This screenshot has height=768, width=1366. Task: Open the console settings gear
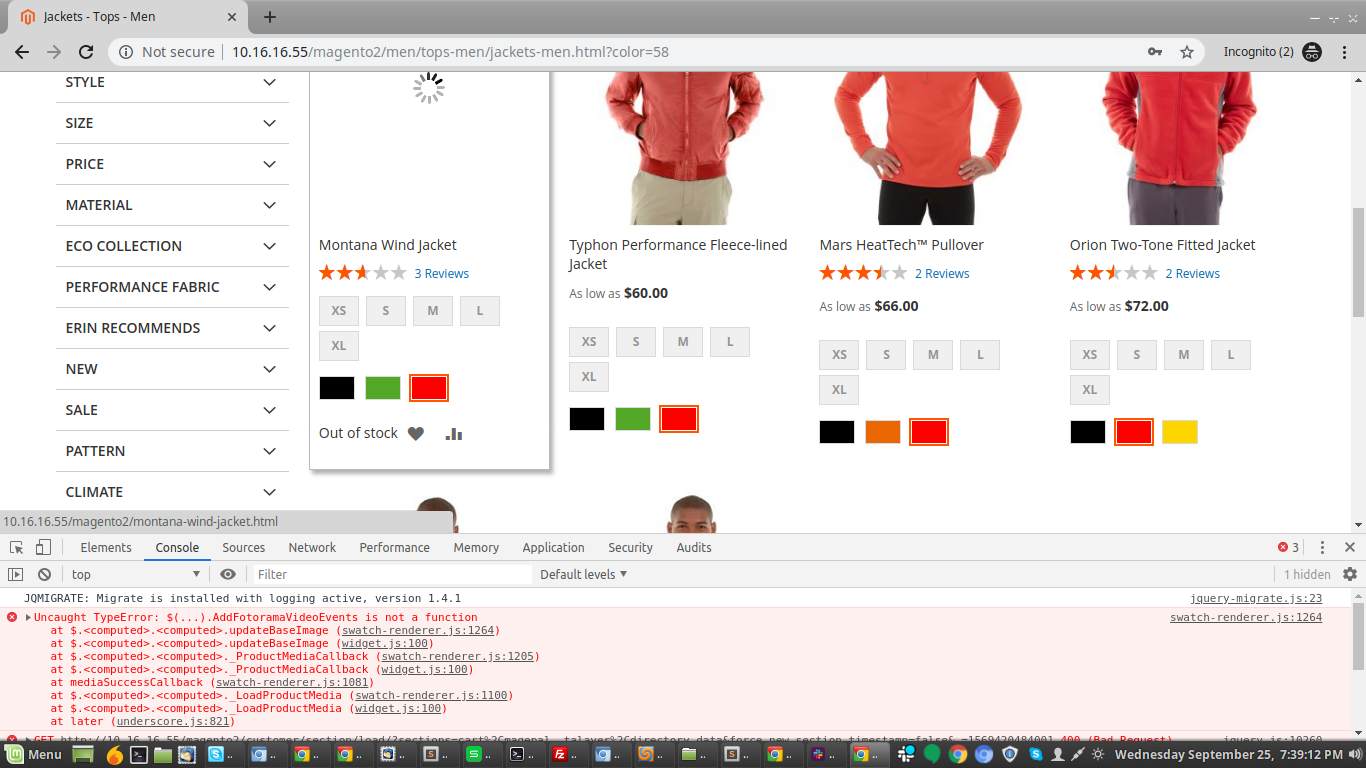tap(1350, 574)
